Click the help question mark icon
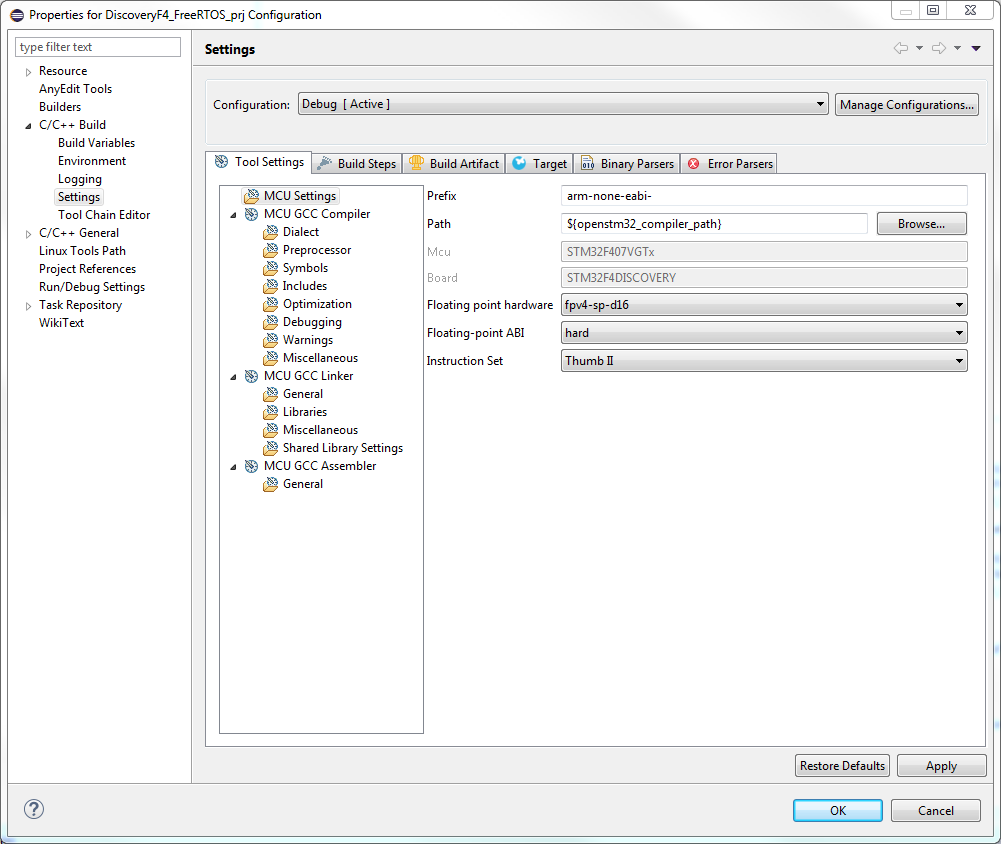This screenshot has height=844, width=1001. point(34,809)
